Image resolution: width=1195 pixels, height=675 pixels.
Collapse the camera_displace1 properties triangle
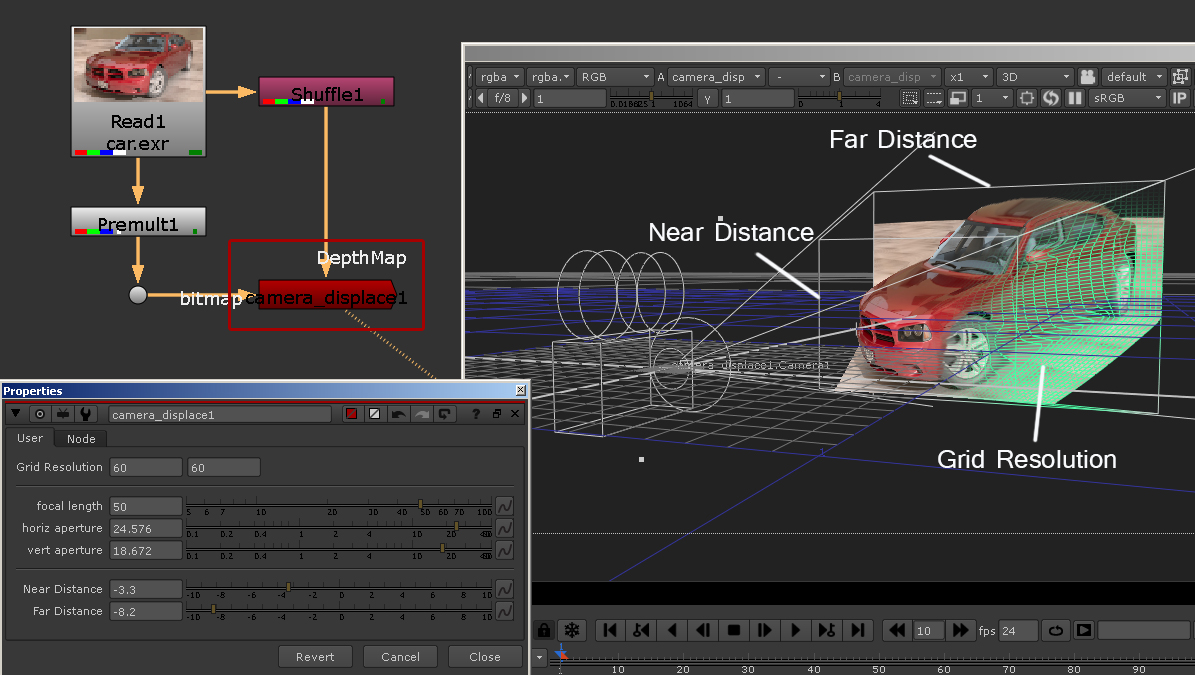coord(16,414)
